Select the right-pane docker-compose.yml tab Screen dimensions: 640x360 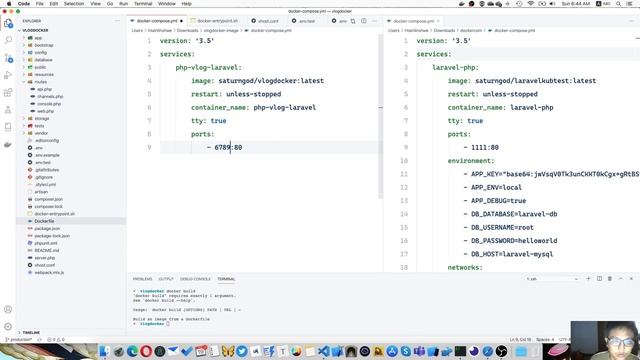point(413,21)
